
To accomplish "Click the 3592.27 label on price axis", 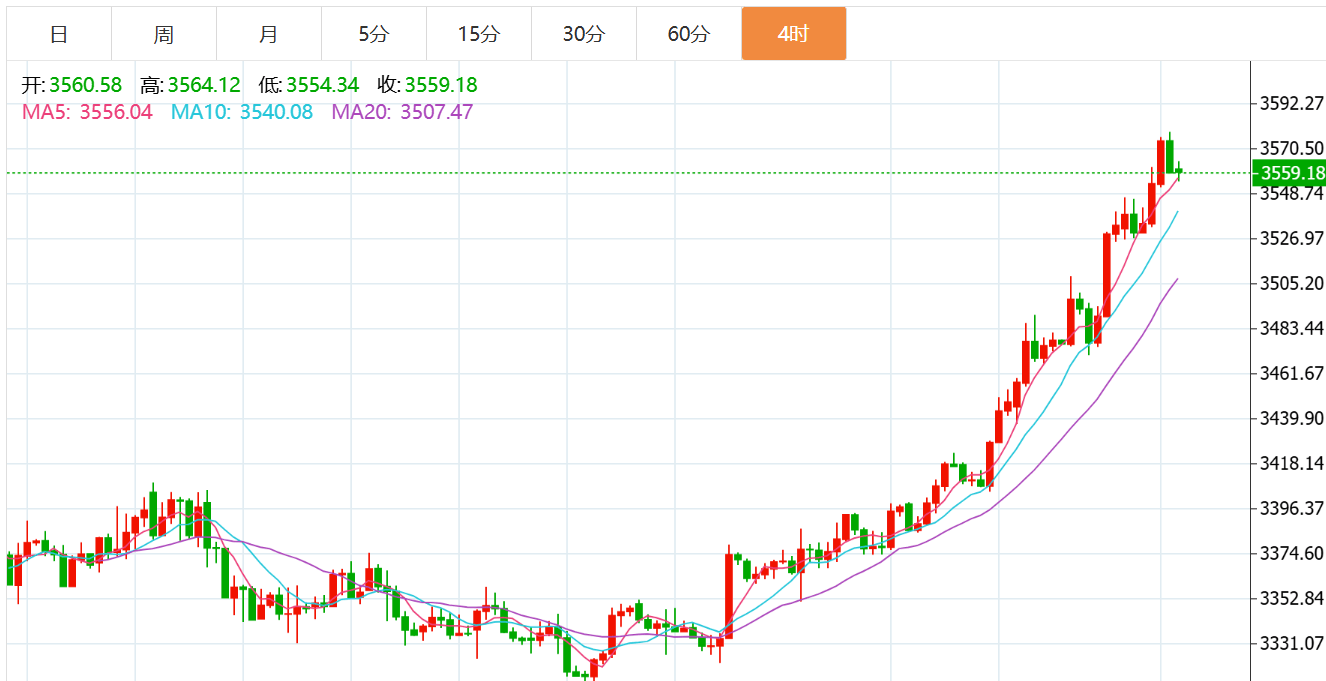I will [1292, 103].
